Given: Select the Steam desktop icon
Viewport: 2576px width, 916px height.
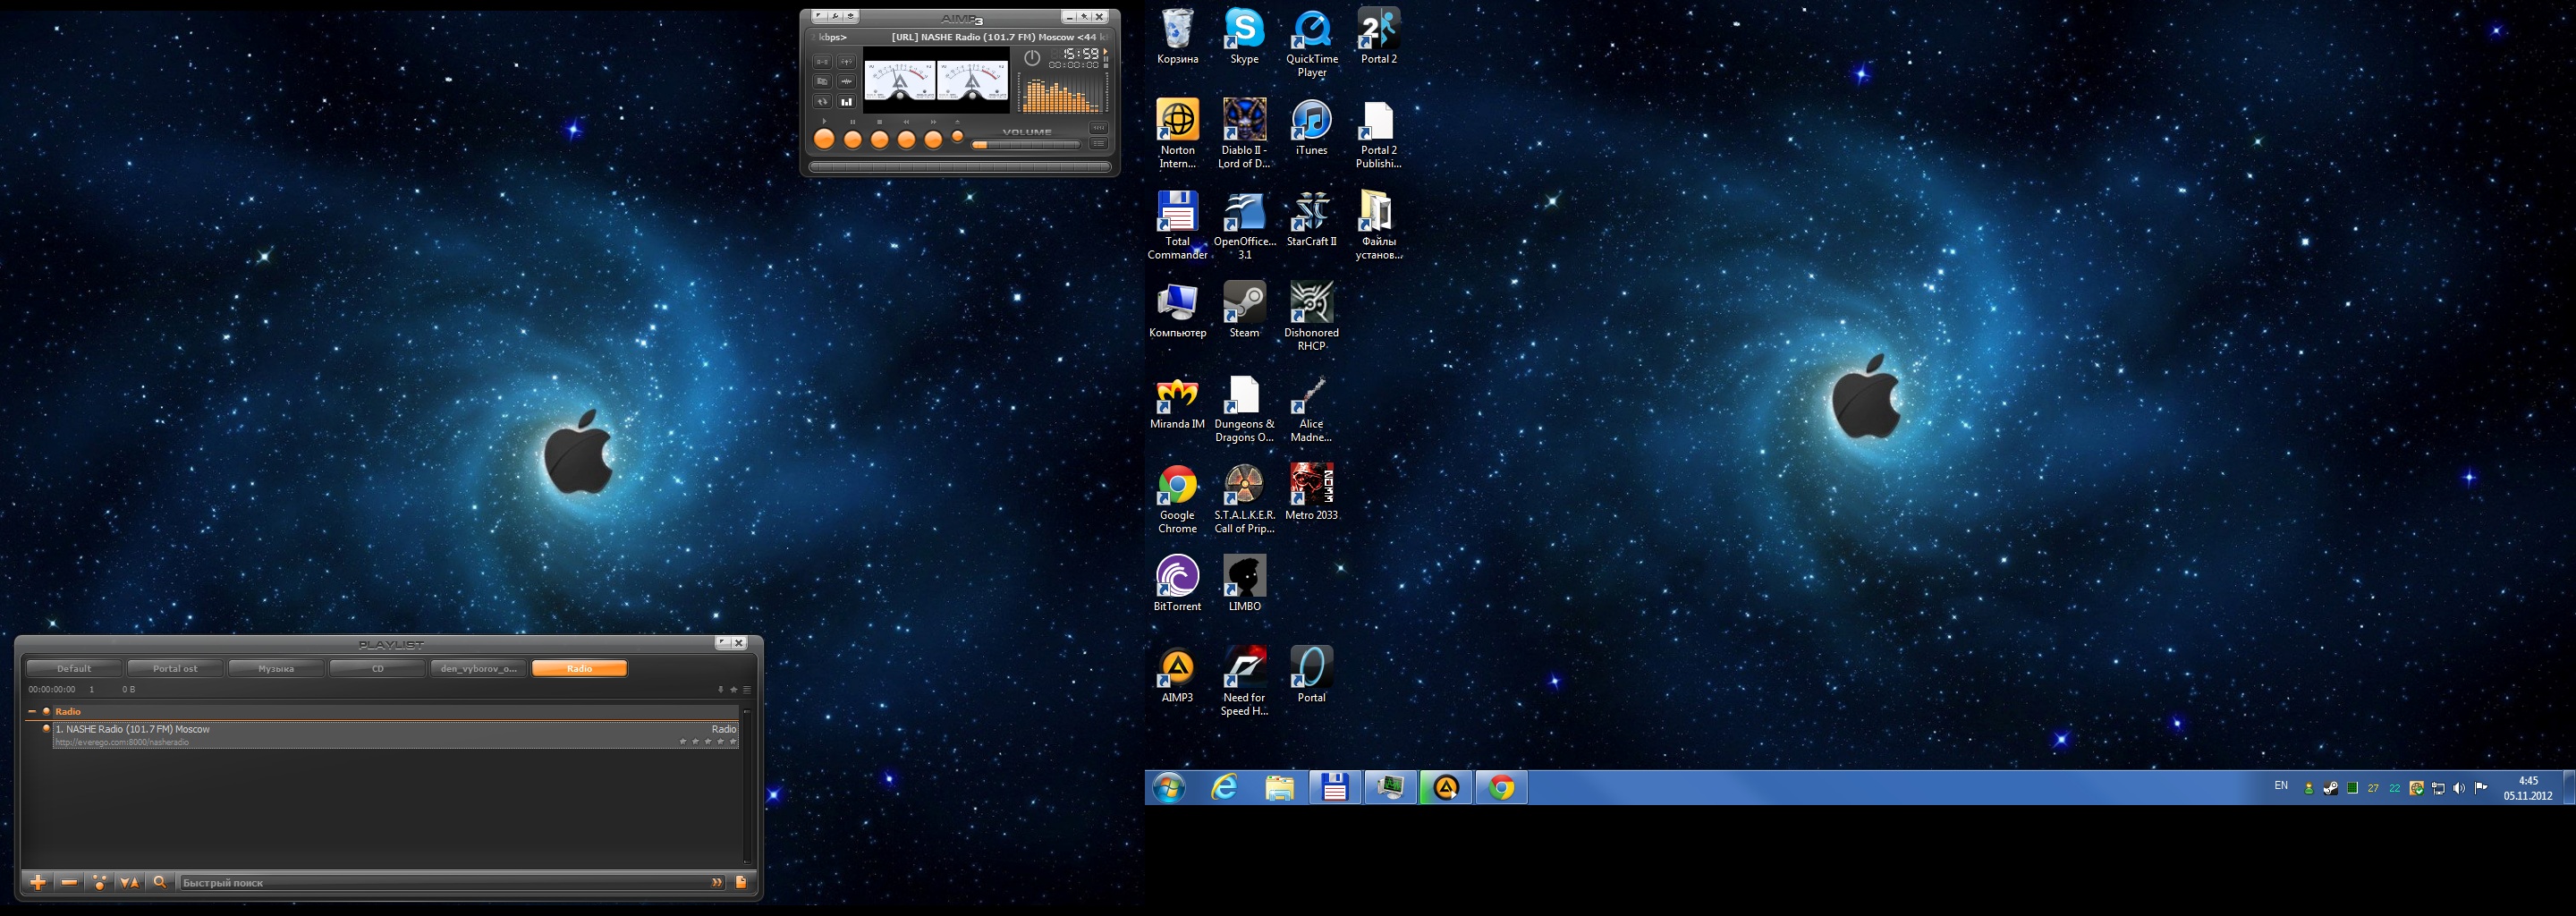Looking at the screenshot, I should pos(1244,310).
